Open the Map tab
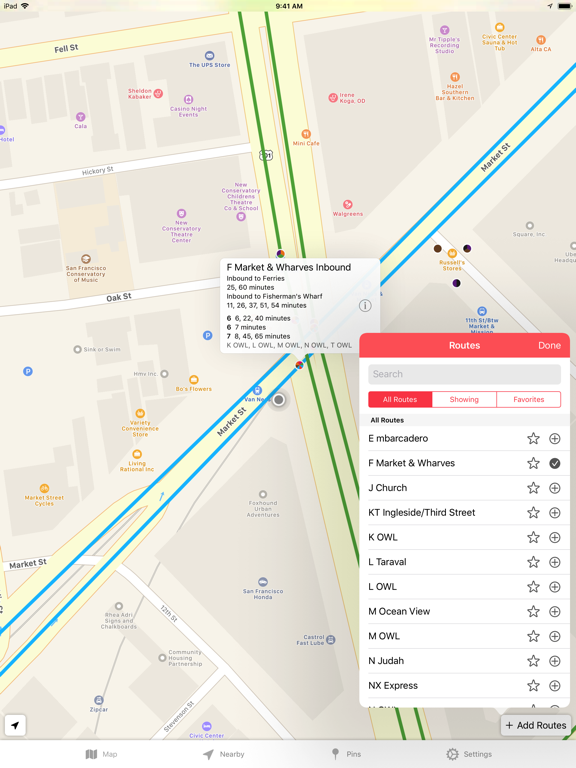This screenshot has height=768, width=576. tap(101, 754)
